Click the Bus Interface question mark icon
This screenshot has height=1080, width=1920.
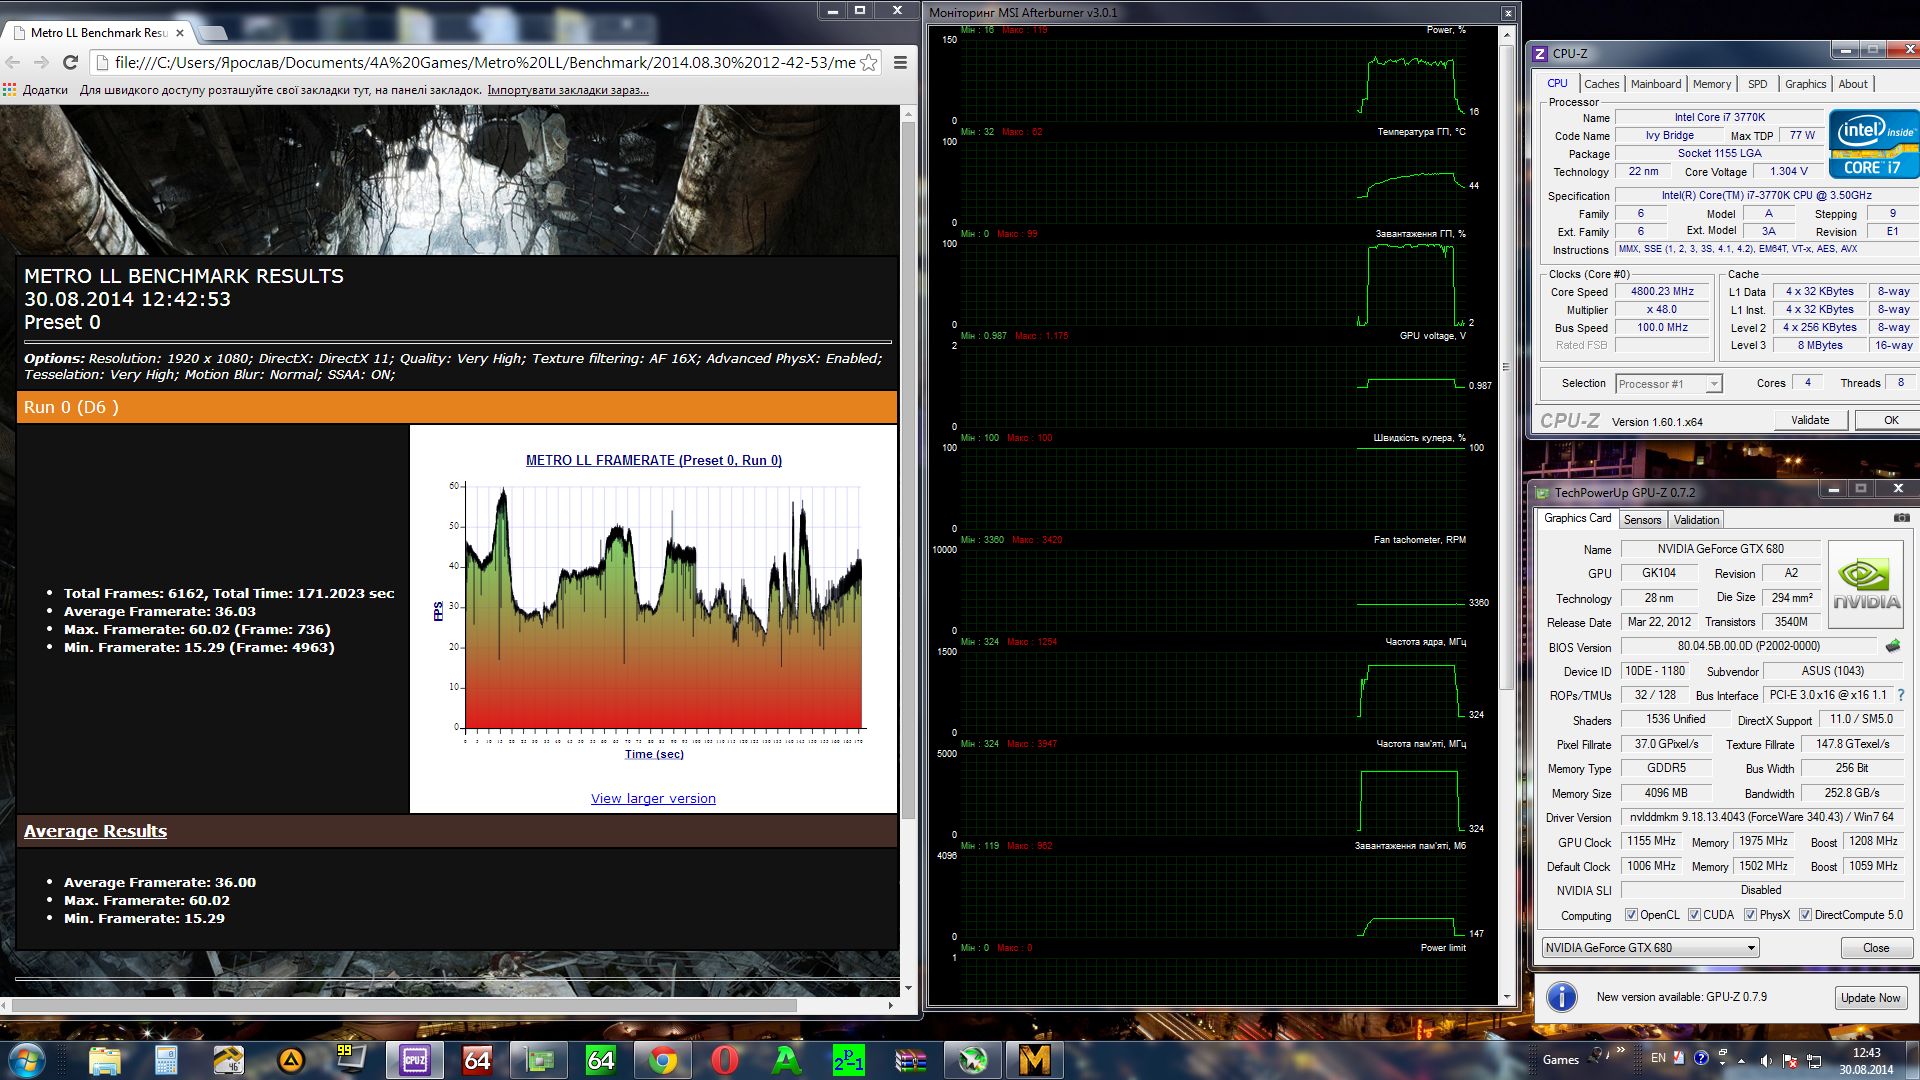coord(1901,695)
